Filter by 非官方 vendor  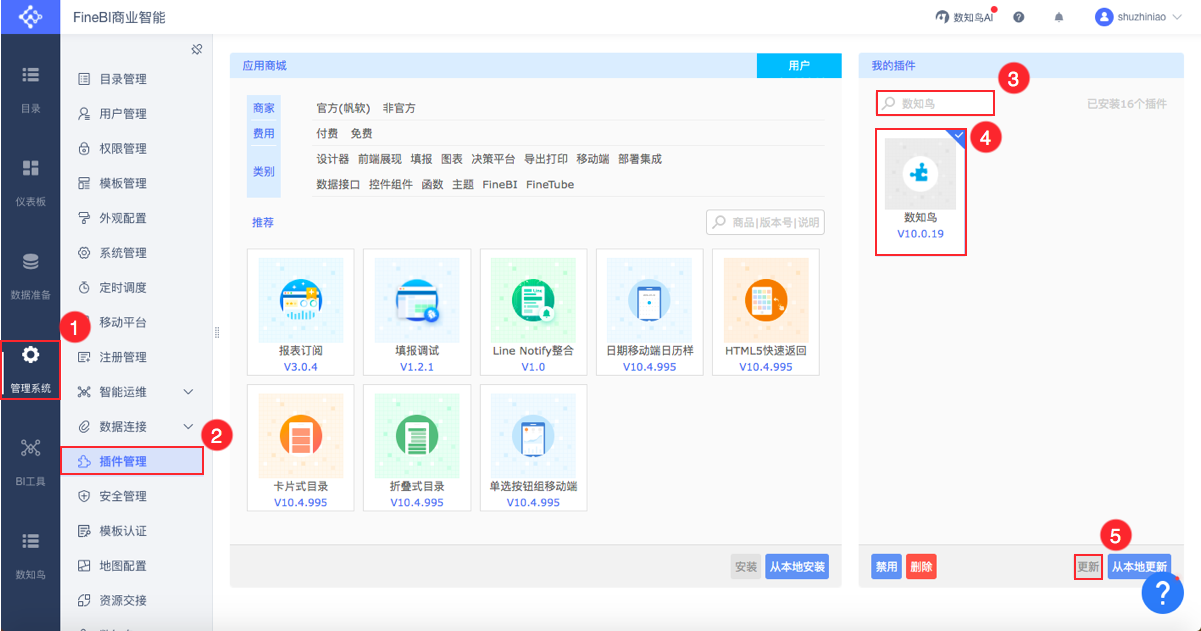[x=399, y=108]
